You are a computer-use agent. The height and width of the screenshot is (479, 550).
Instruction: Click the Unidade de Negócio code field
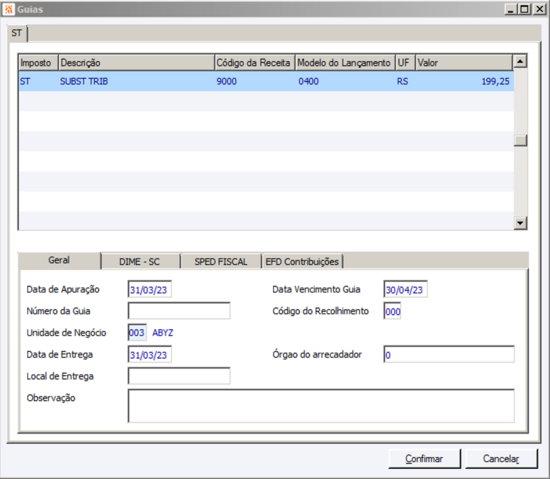coord(137,332)
